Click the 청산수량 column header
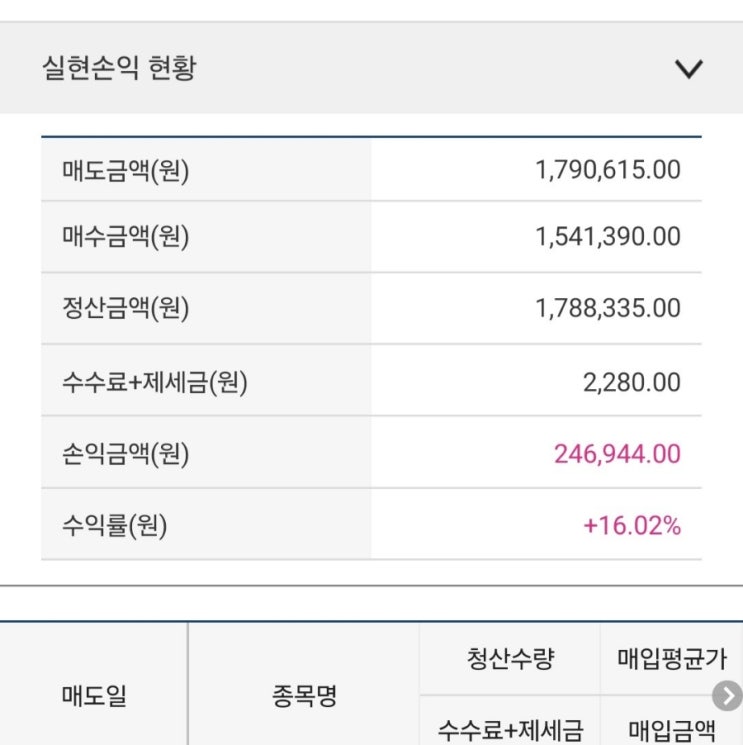 click(510, 660)
